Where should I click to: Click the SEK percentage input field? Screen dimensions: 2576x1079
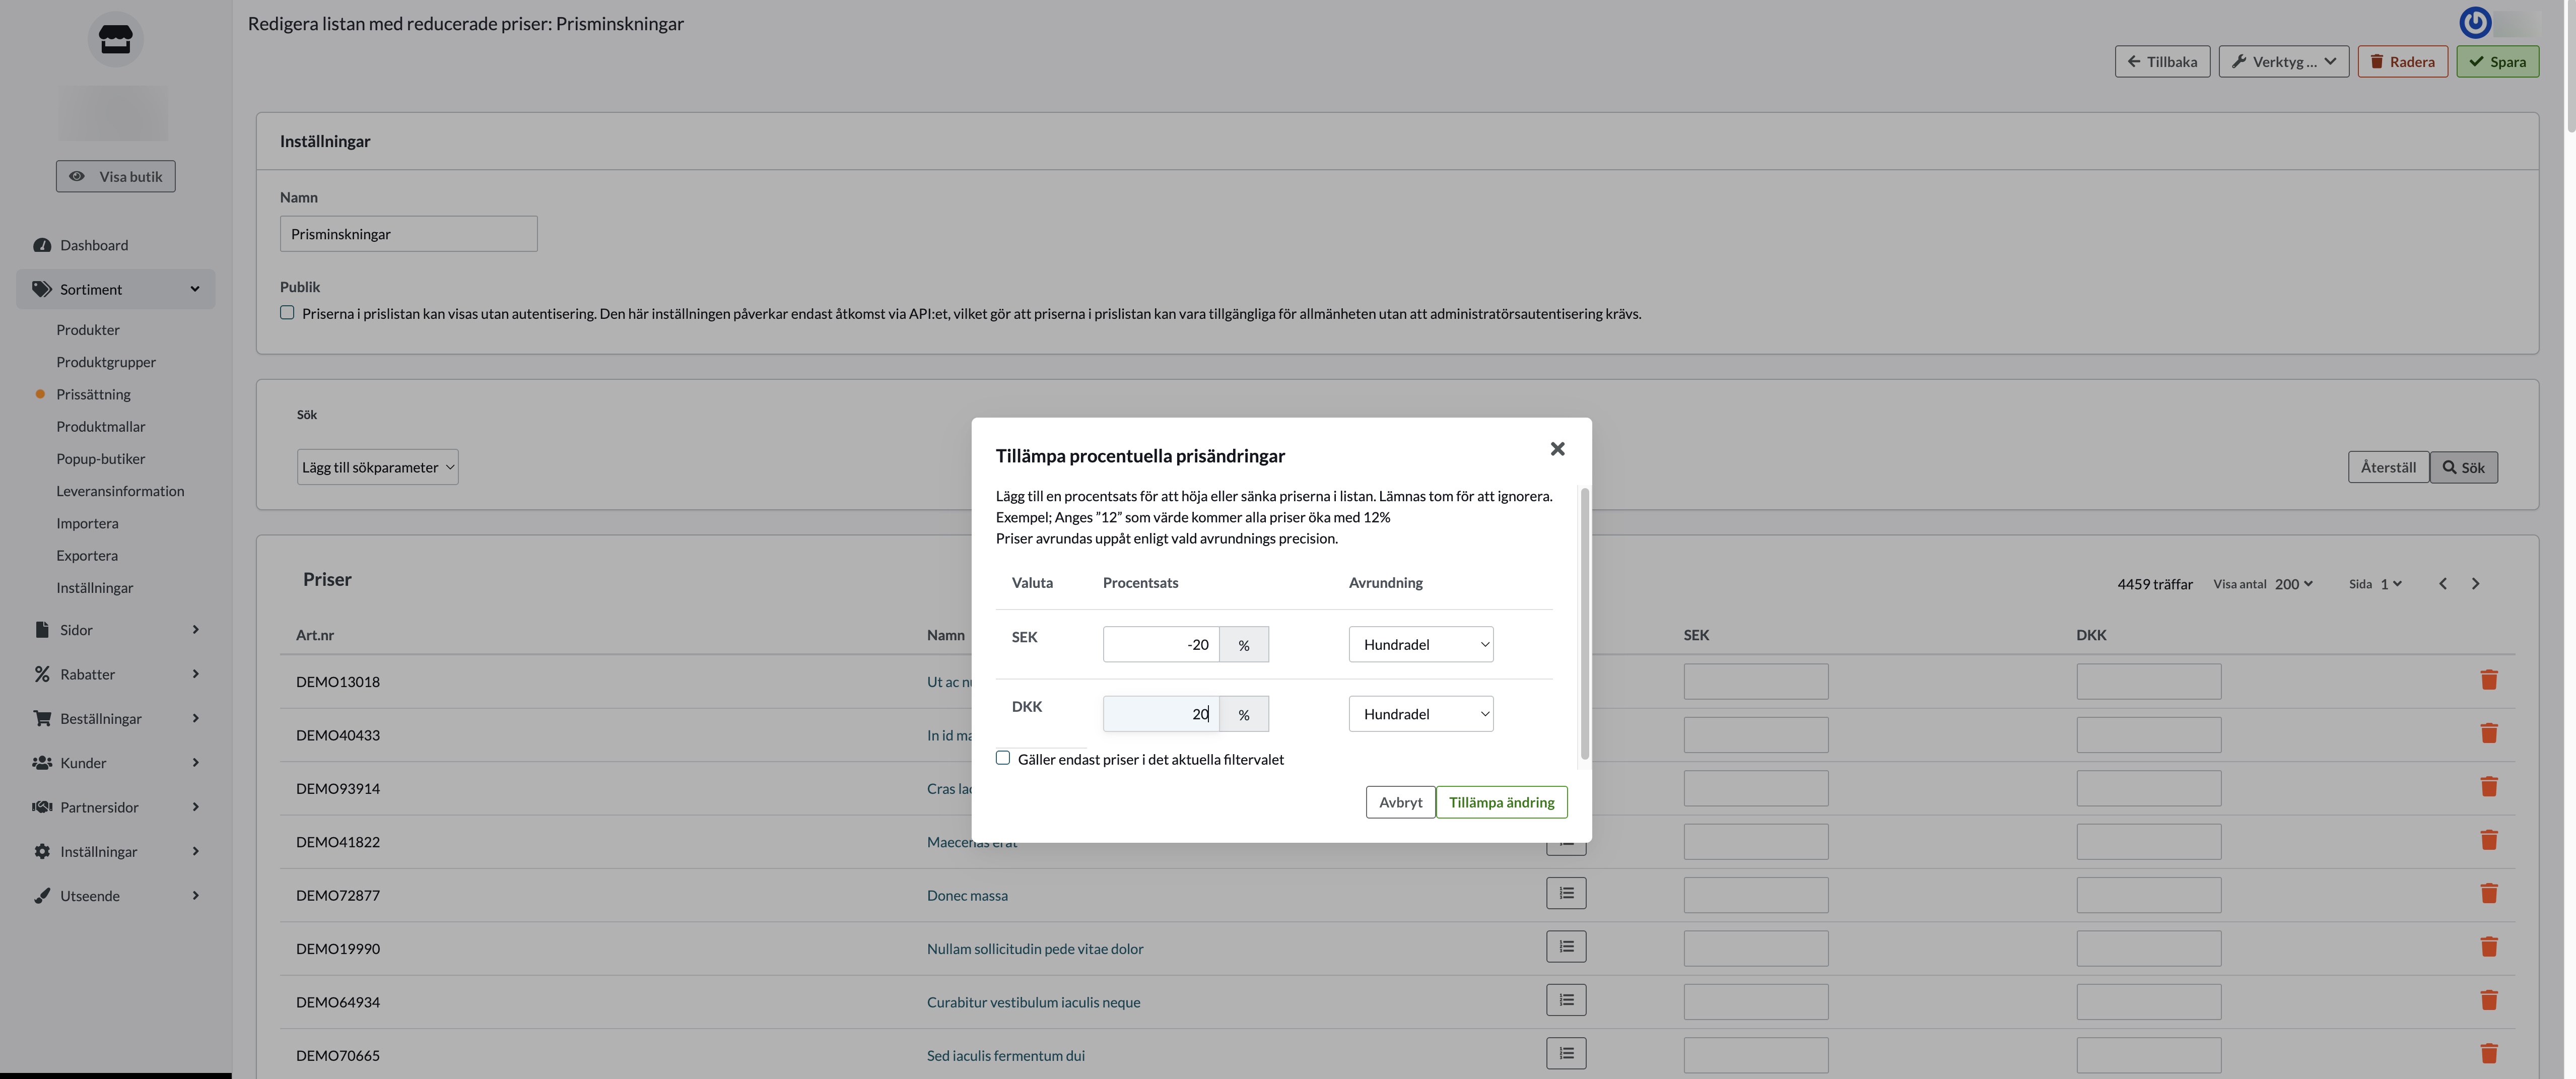(1160, 644)
